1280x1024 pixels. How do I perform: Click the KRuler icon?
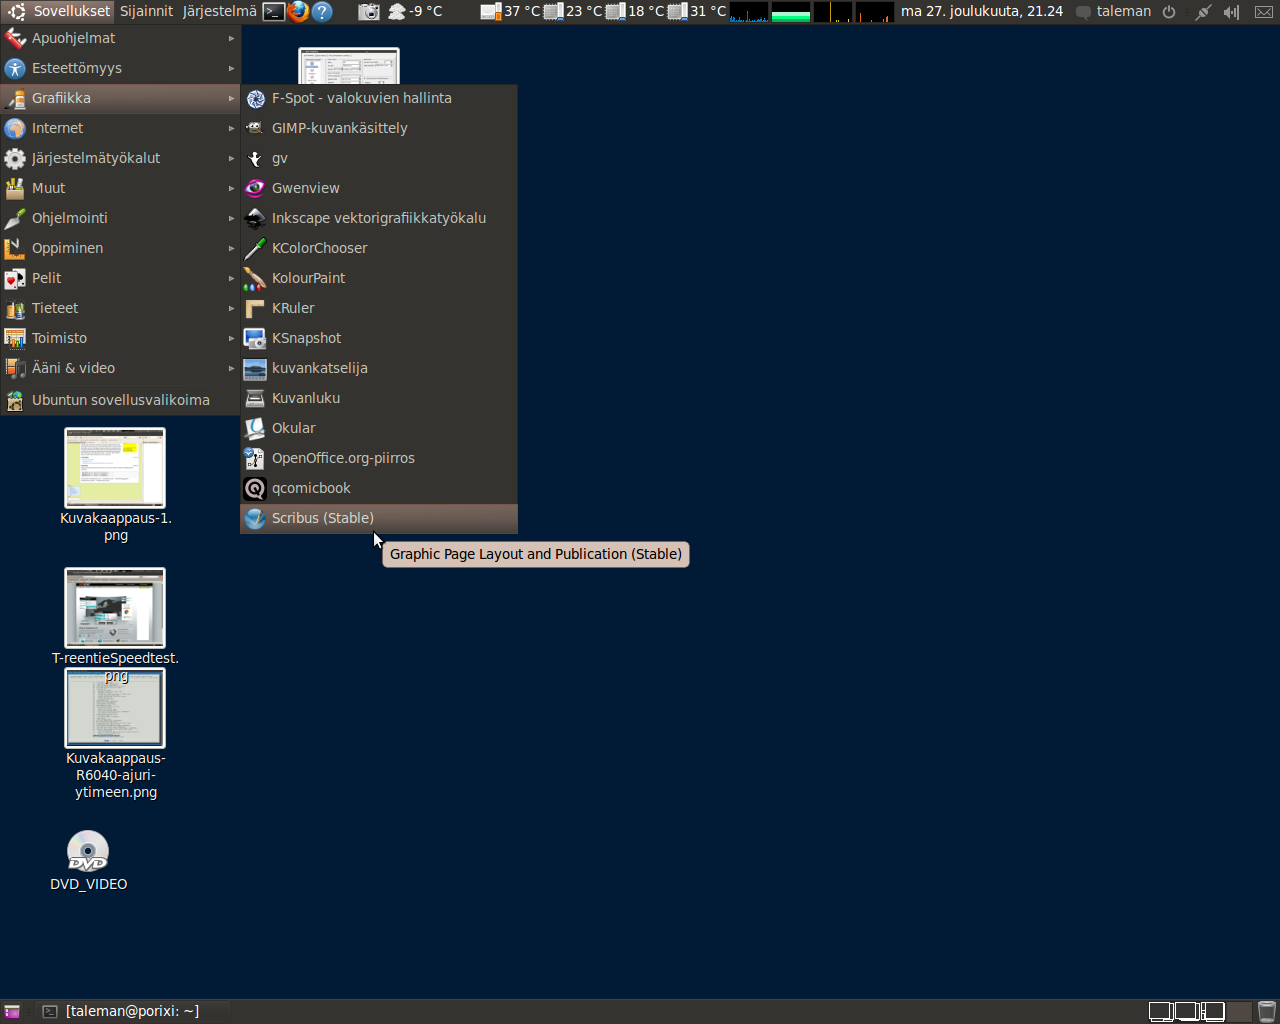(255, 308)
